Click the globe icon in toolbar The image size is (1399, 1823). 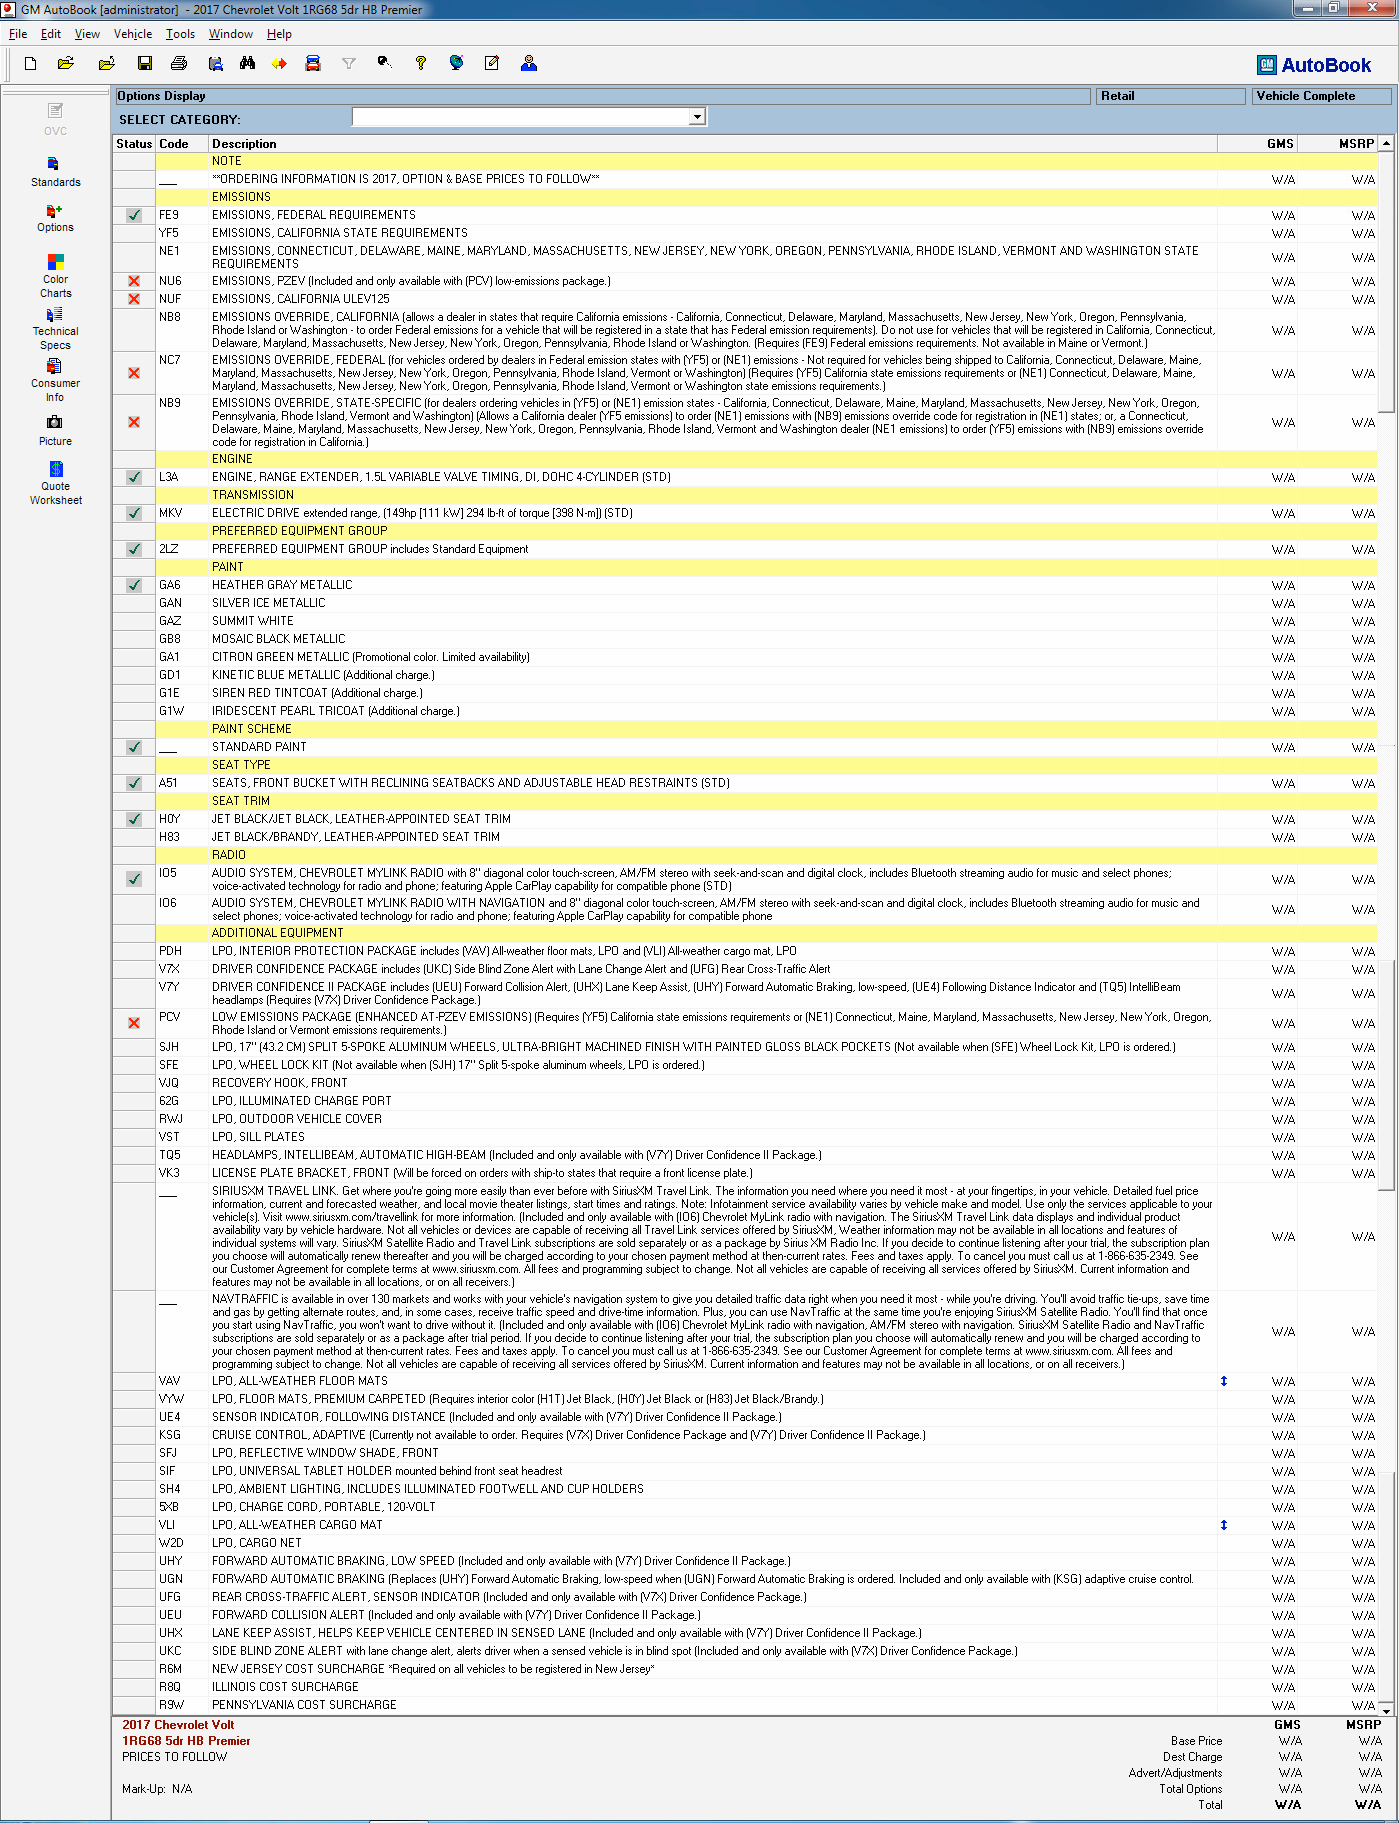[x=456, y=64]
